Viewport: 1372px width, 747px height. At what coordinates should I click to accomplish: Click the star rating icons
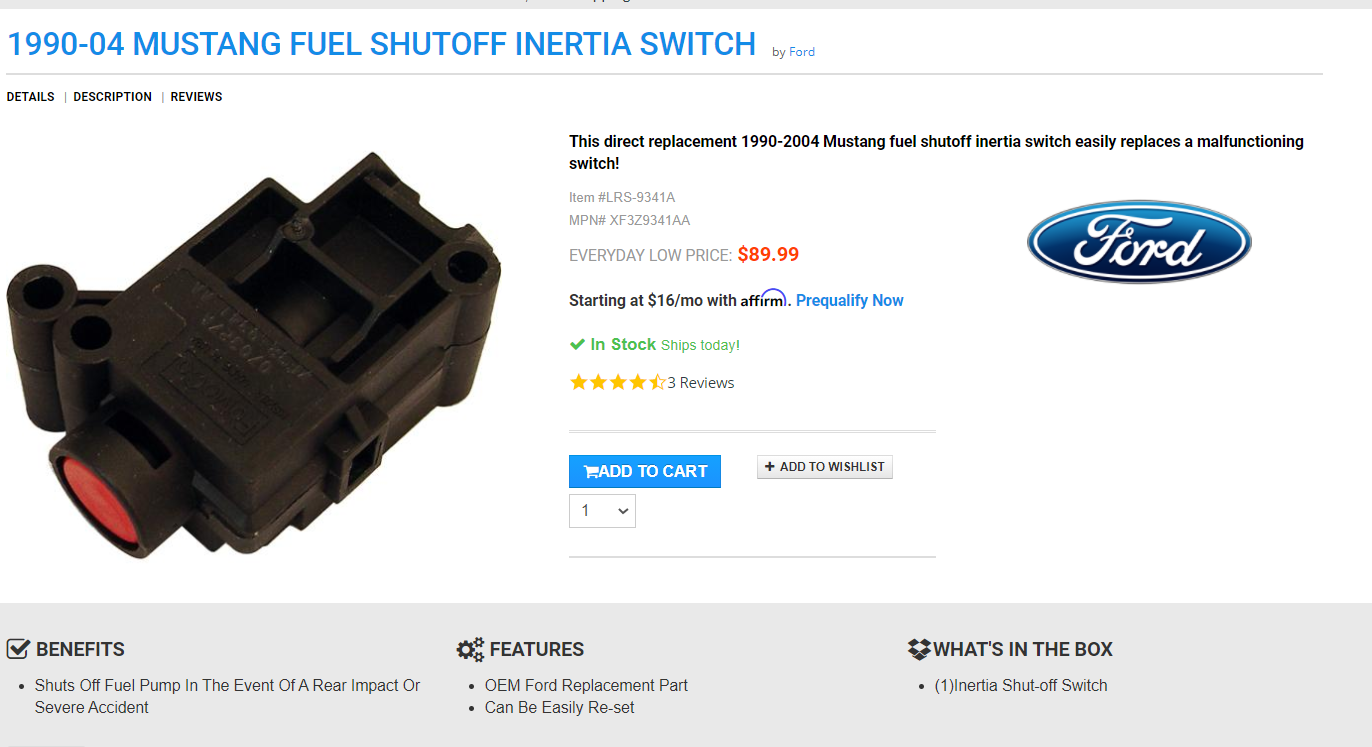click(x=617, y=382)
